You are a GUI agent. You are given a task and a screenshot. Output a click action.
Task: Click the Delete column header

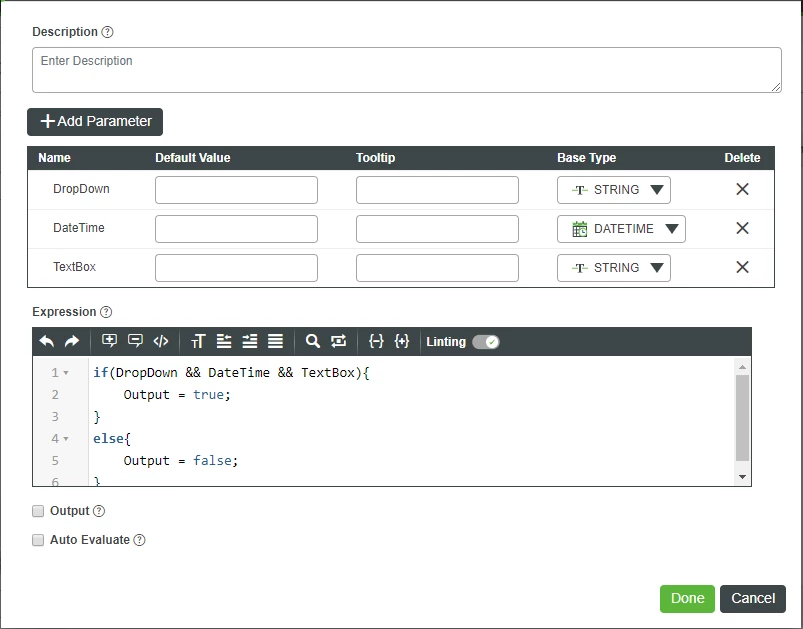pos(742,158)
